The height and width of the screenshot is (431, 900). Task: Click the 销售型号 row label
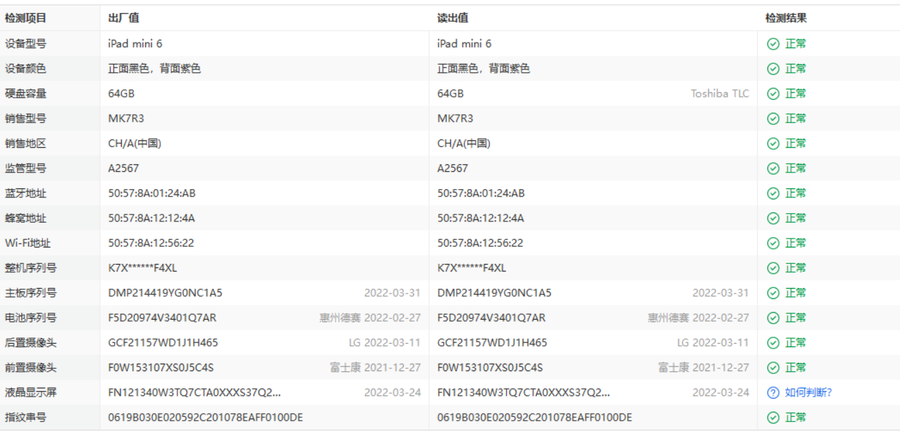point(26,119)
